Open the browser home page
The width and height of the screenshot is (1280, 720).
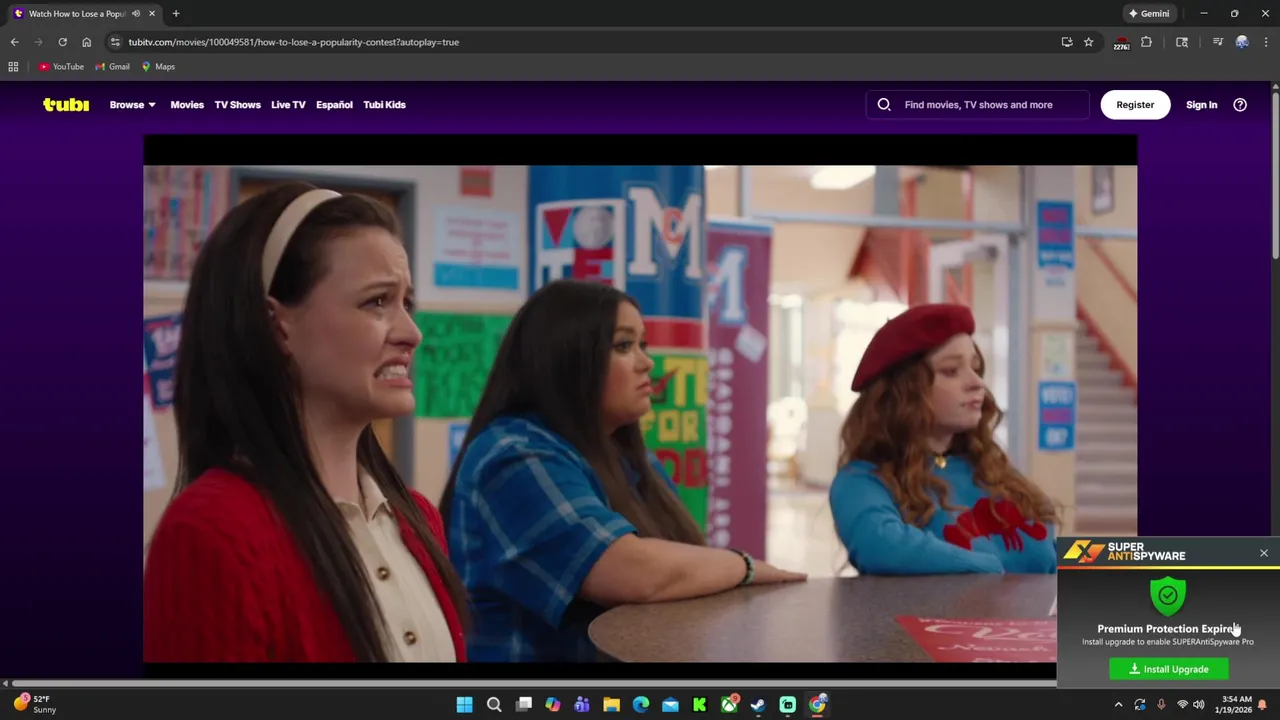tap(86, 42)
